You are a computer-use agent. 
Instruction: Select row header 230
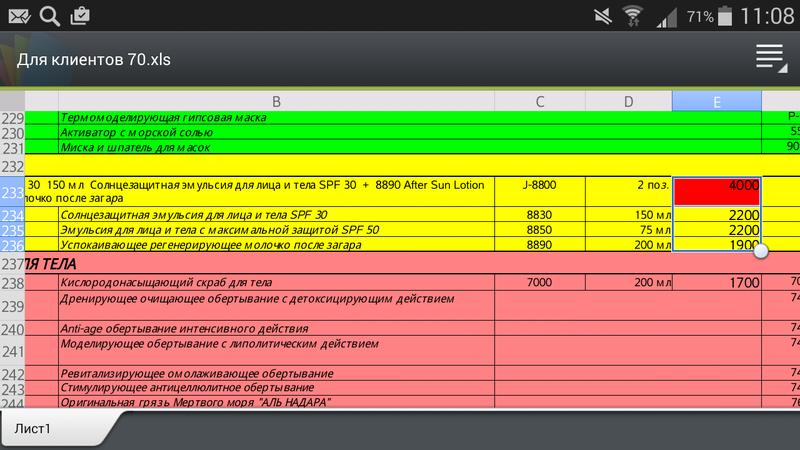[12, 133]
